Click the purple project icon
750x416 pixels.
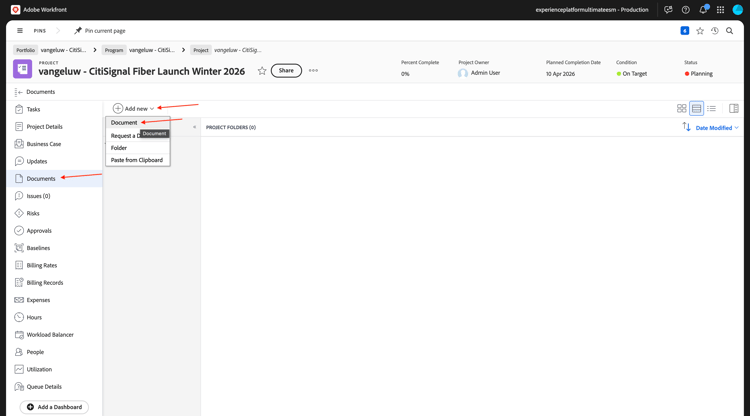pos(22,69)
